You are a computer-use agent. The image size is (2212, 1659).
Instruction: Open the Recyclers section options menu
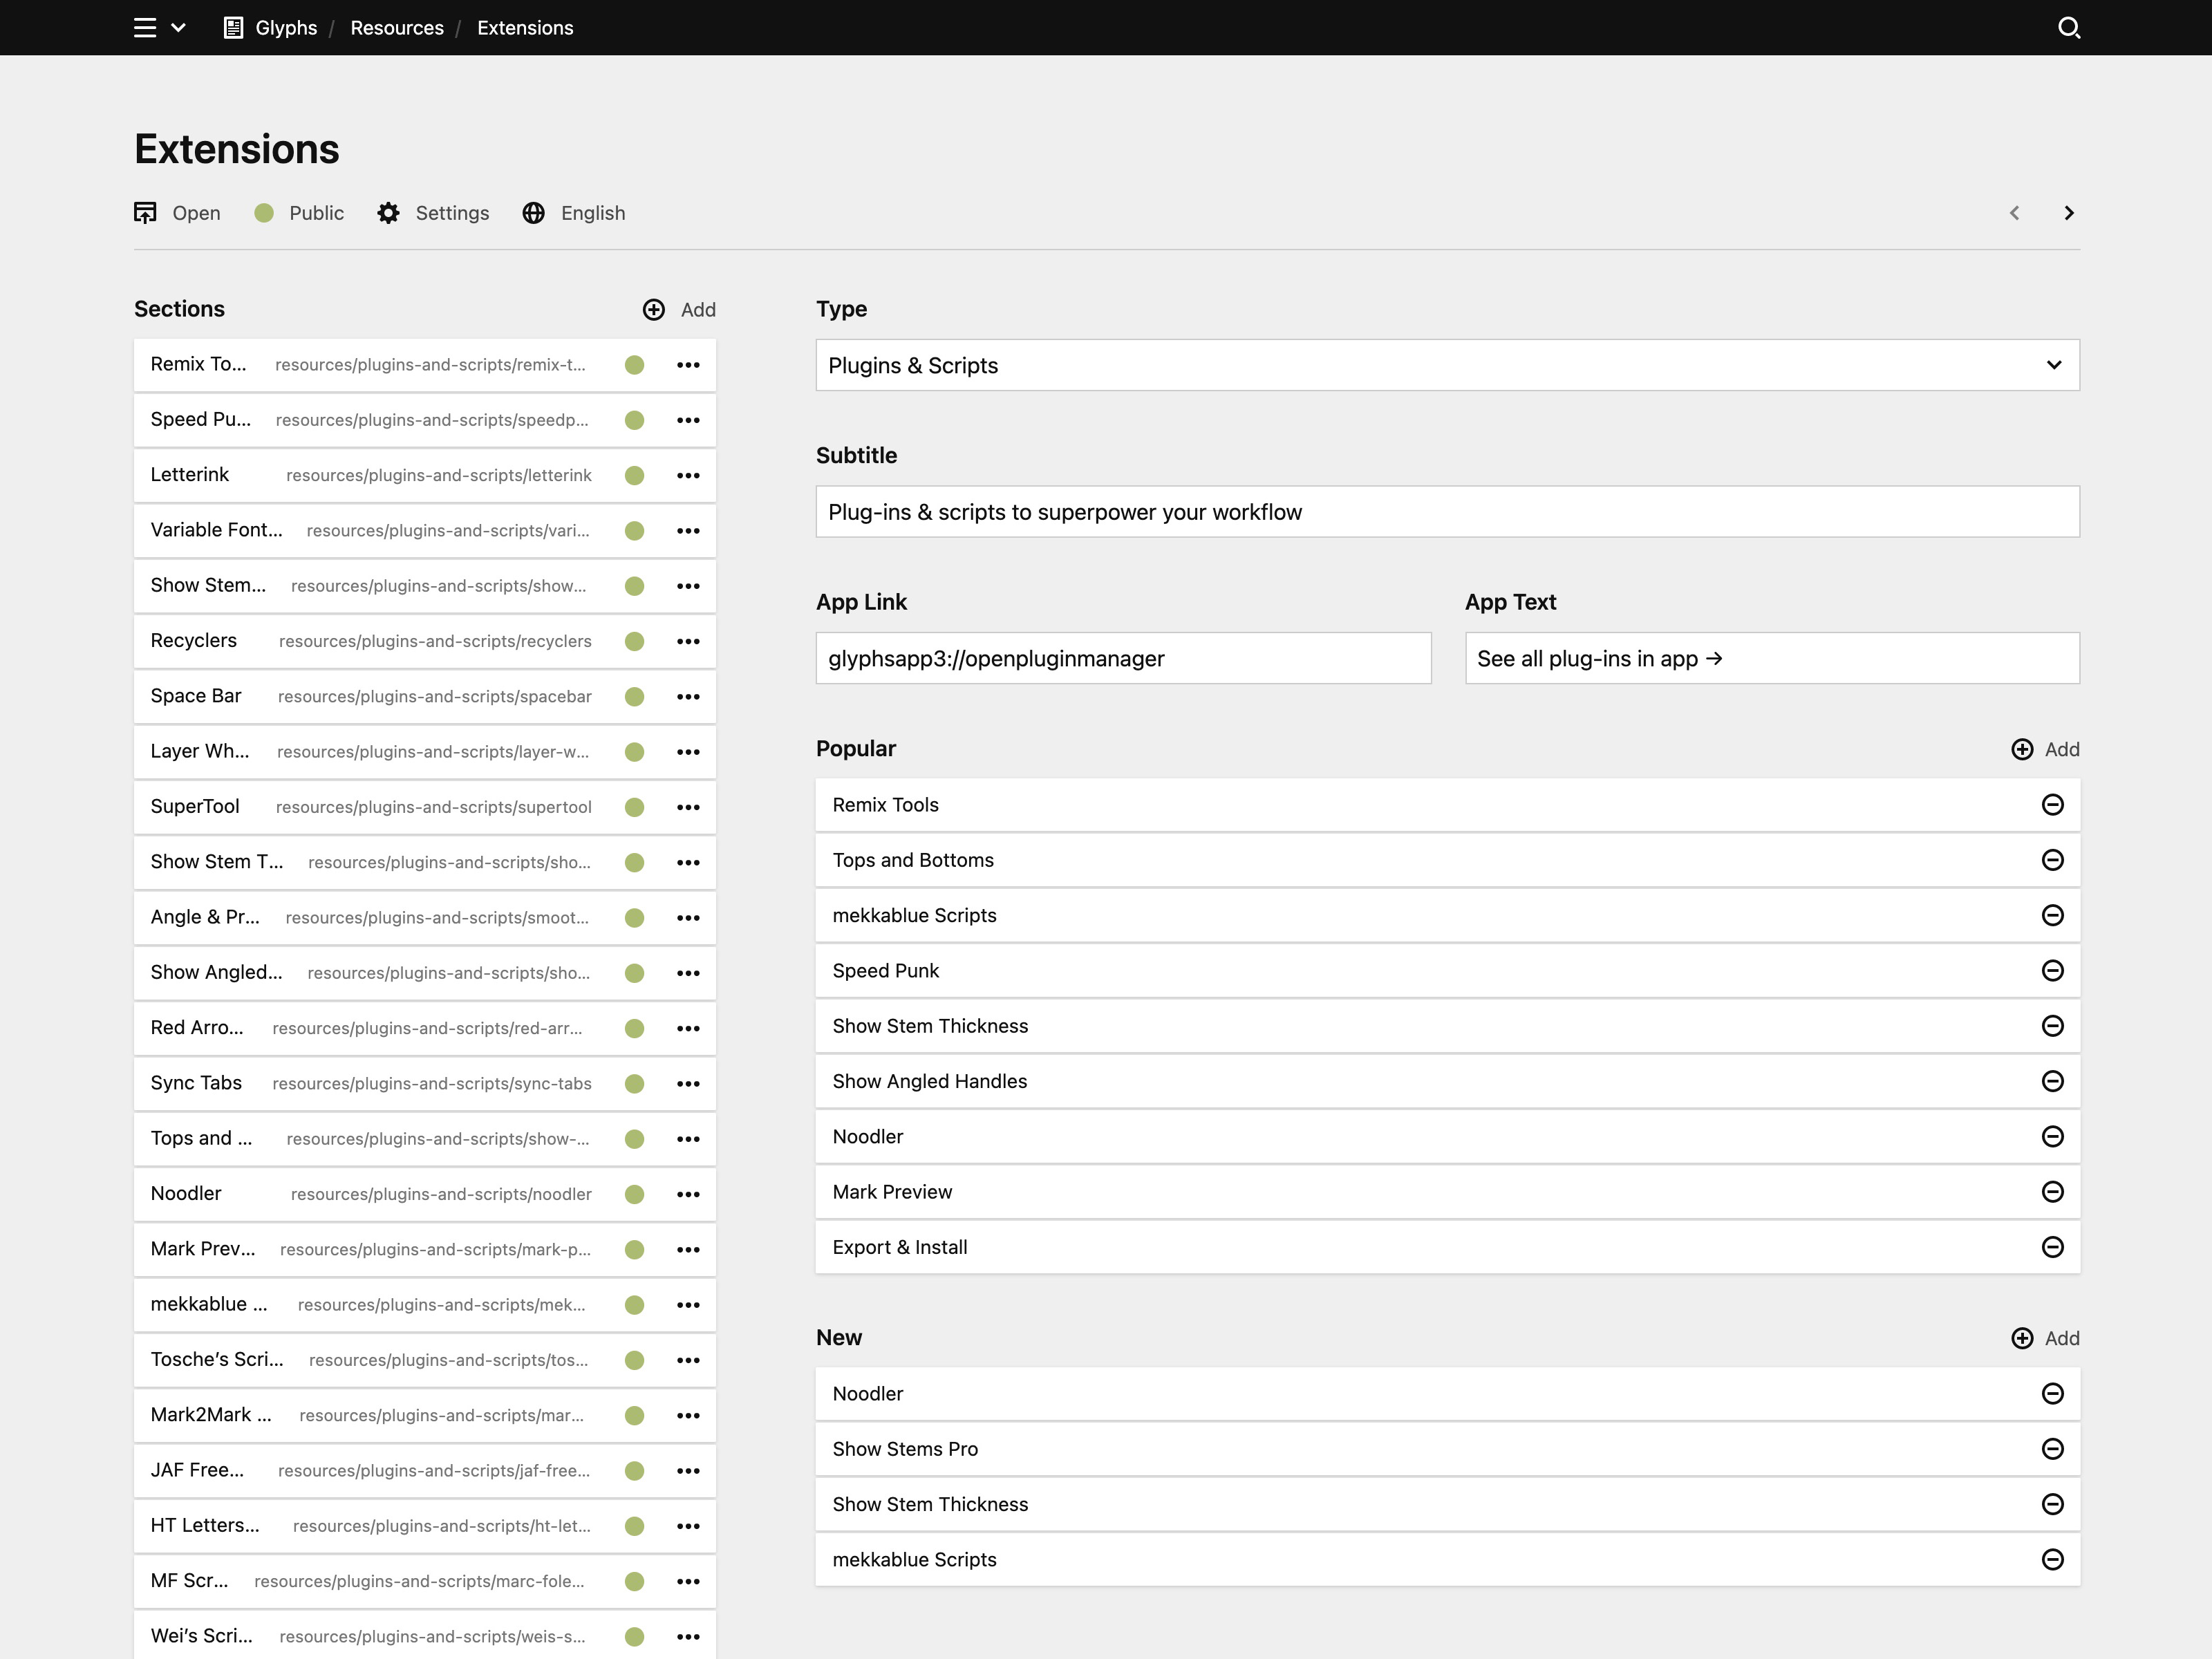pyautogui.click(x=688, y=641)
